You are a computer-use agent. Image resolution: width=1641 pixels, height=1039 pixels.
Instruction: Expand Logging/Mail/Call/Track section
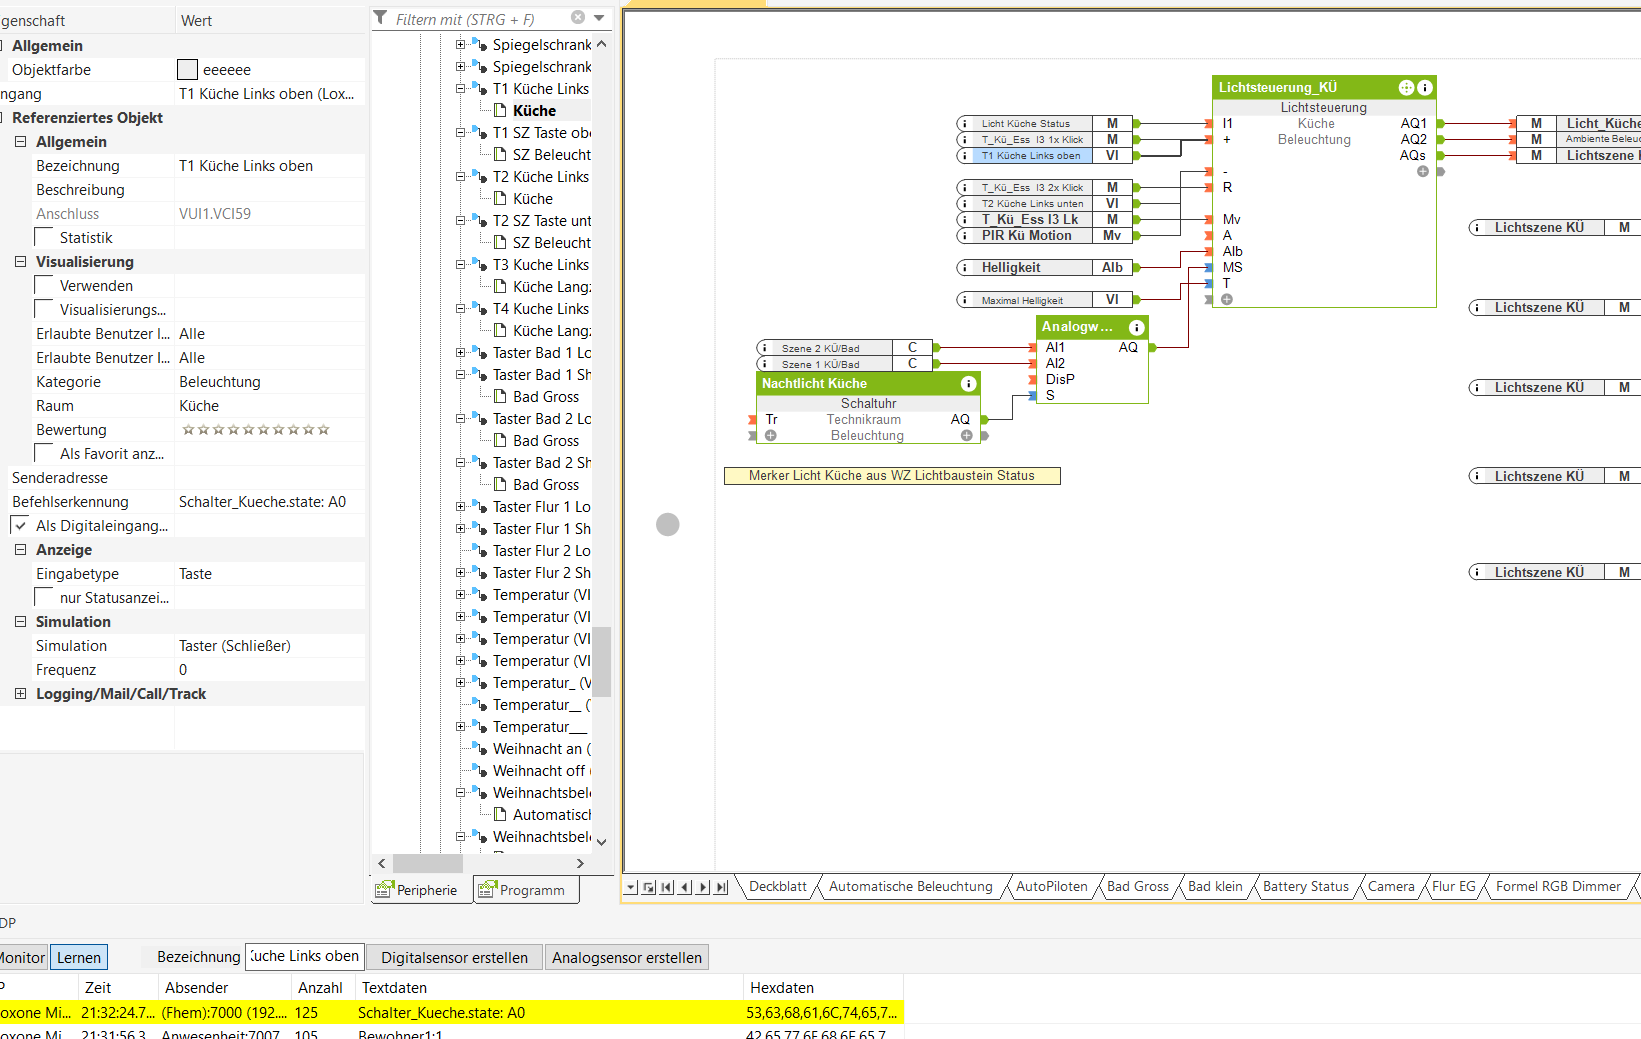pyautogui.click(x=20, y=694)
